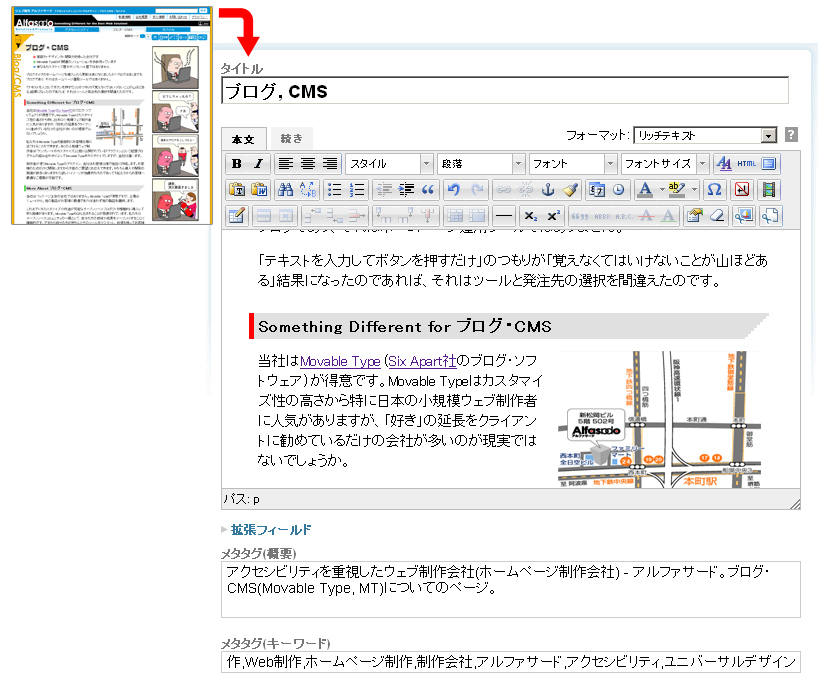Open the 段落 format dropdown
This screenshot has width=818, height=680.
(480, 164)
